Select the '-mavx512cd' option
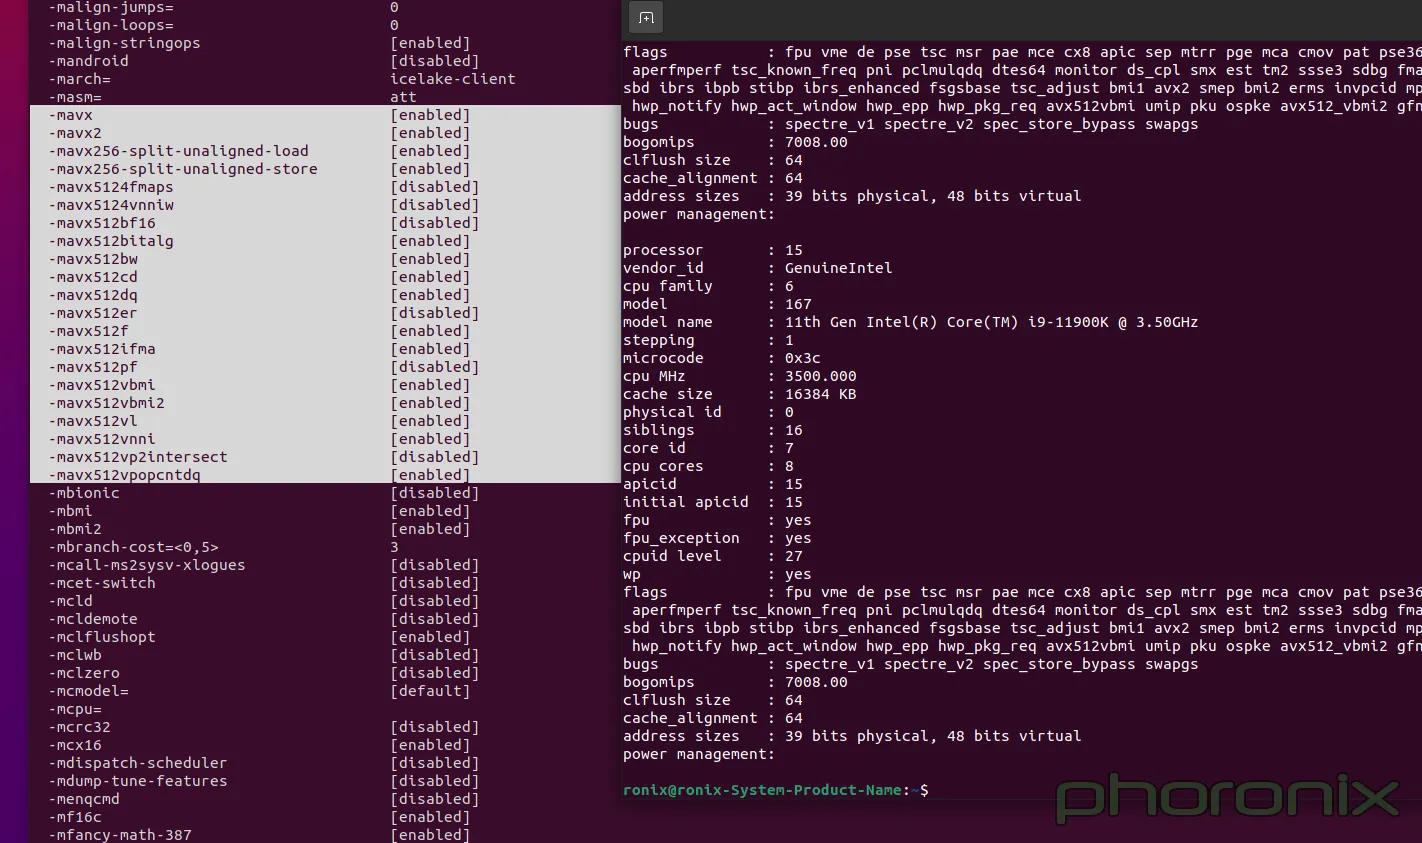This screenshot has width=1422, height=843. click(x=93, y=277)
